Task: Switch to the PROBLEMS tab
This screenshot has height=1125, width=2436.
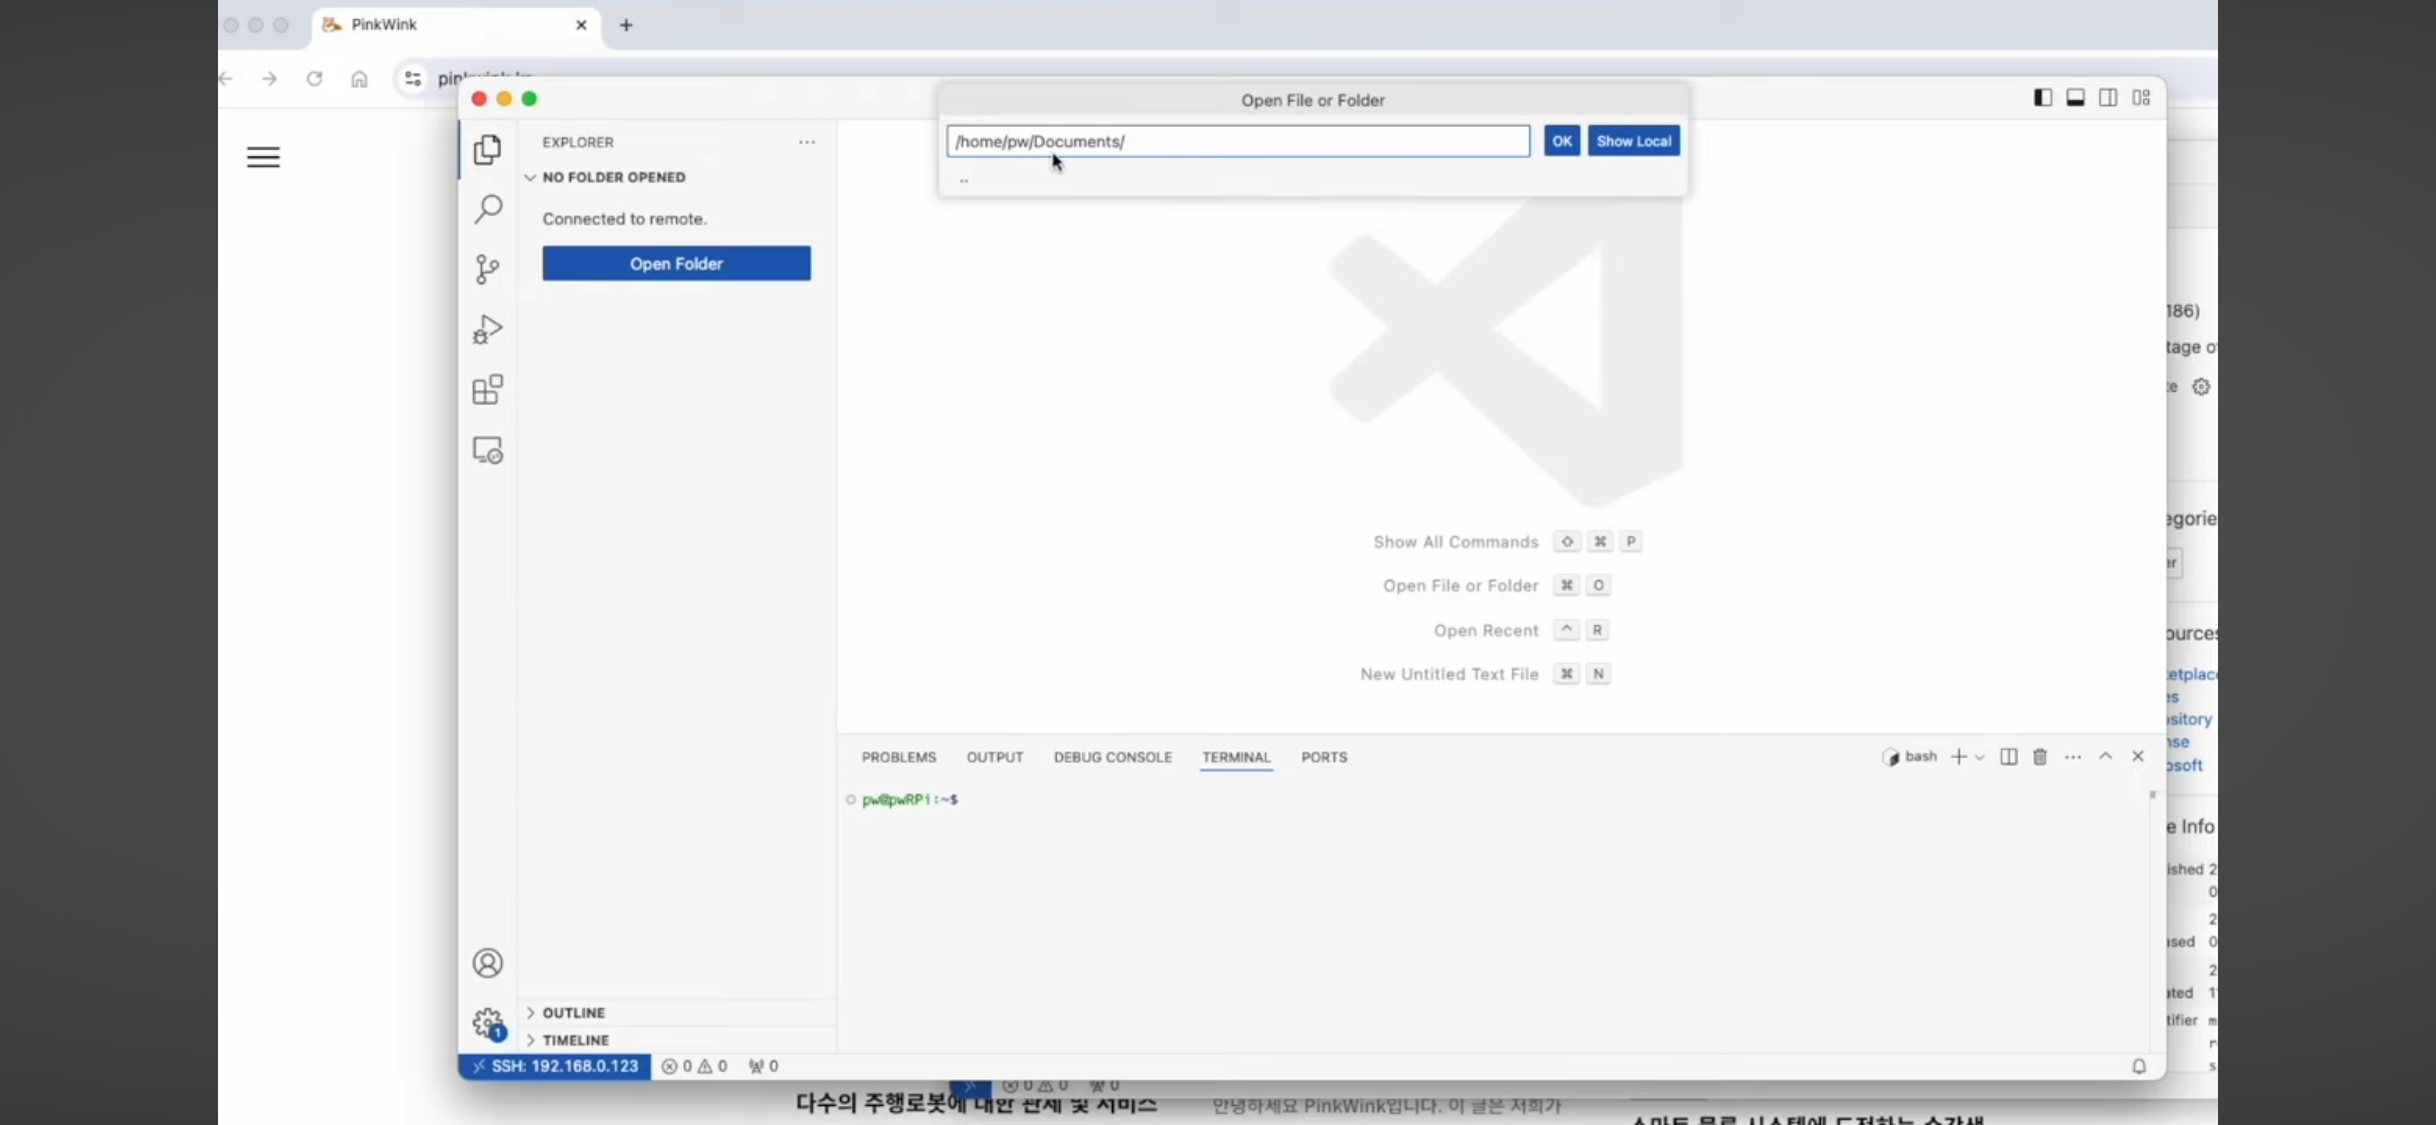Action: click(x=898, y=757)
